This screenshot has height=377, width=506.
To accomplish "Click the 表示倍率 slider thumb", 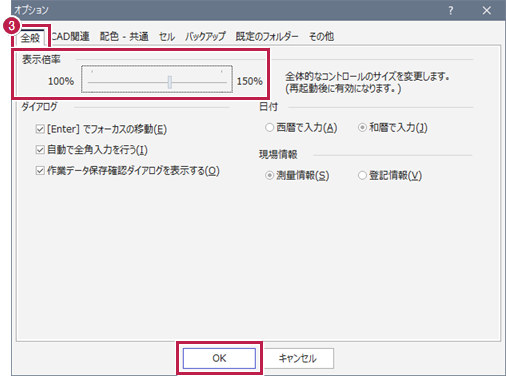I will 170,82.
